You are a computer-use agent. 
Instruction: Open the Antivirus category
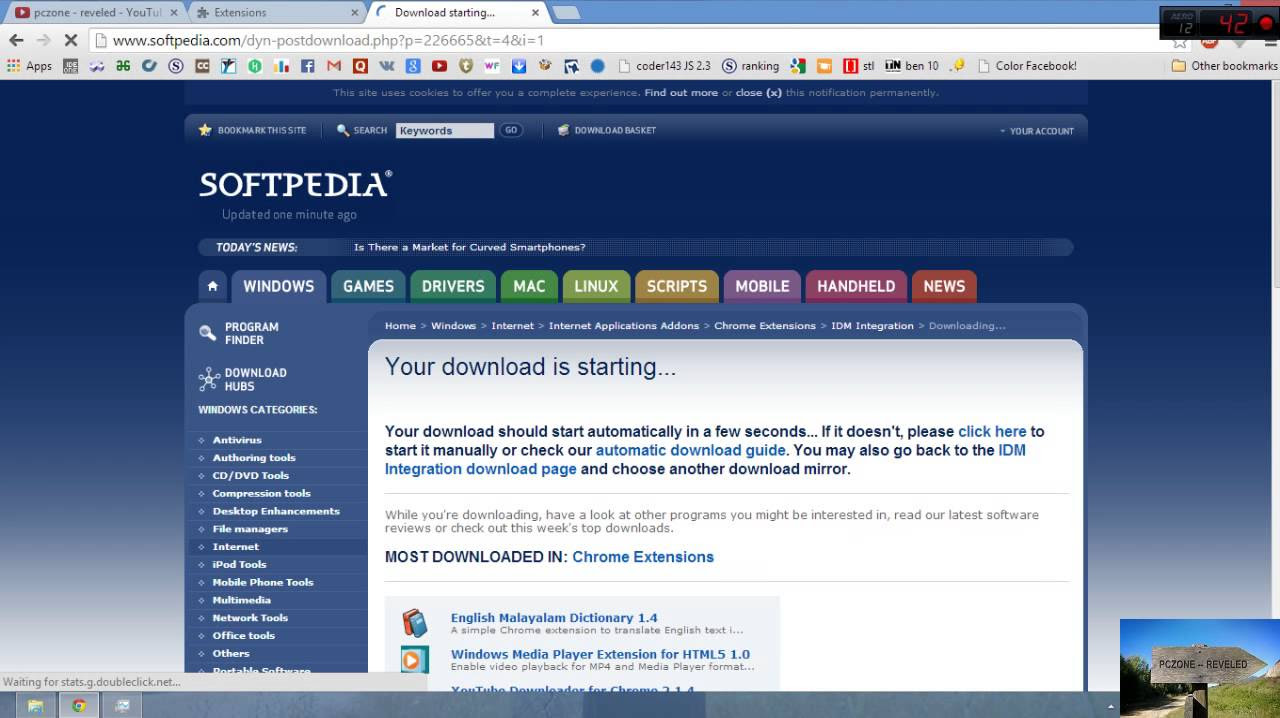point(237,440)
